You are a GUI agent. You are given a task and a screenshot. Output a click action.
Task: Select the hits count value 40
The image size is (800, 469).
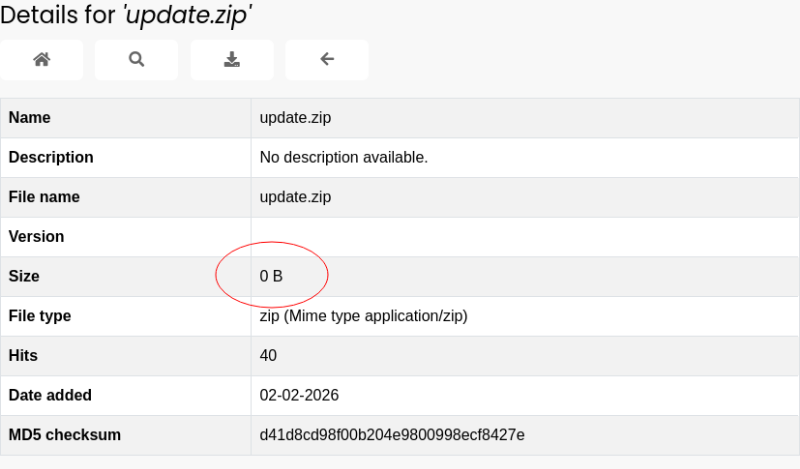(x=268, y=355)
